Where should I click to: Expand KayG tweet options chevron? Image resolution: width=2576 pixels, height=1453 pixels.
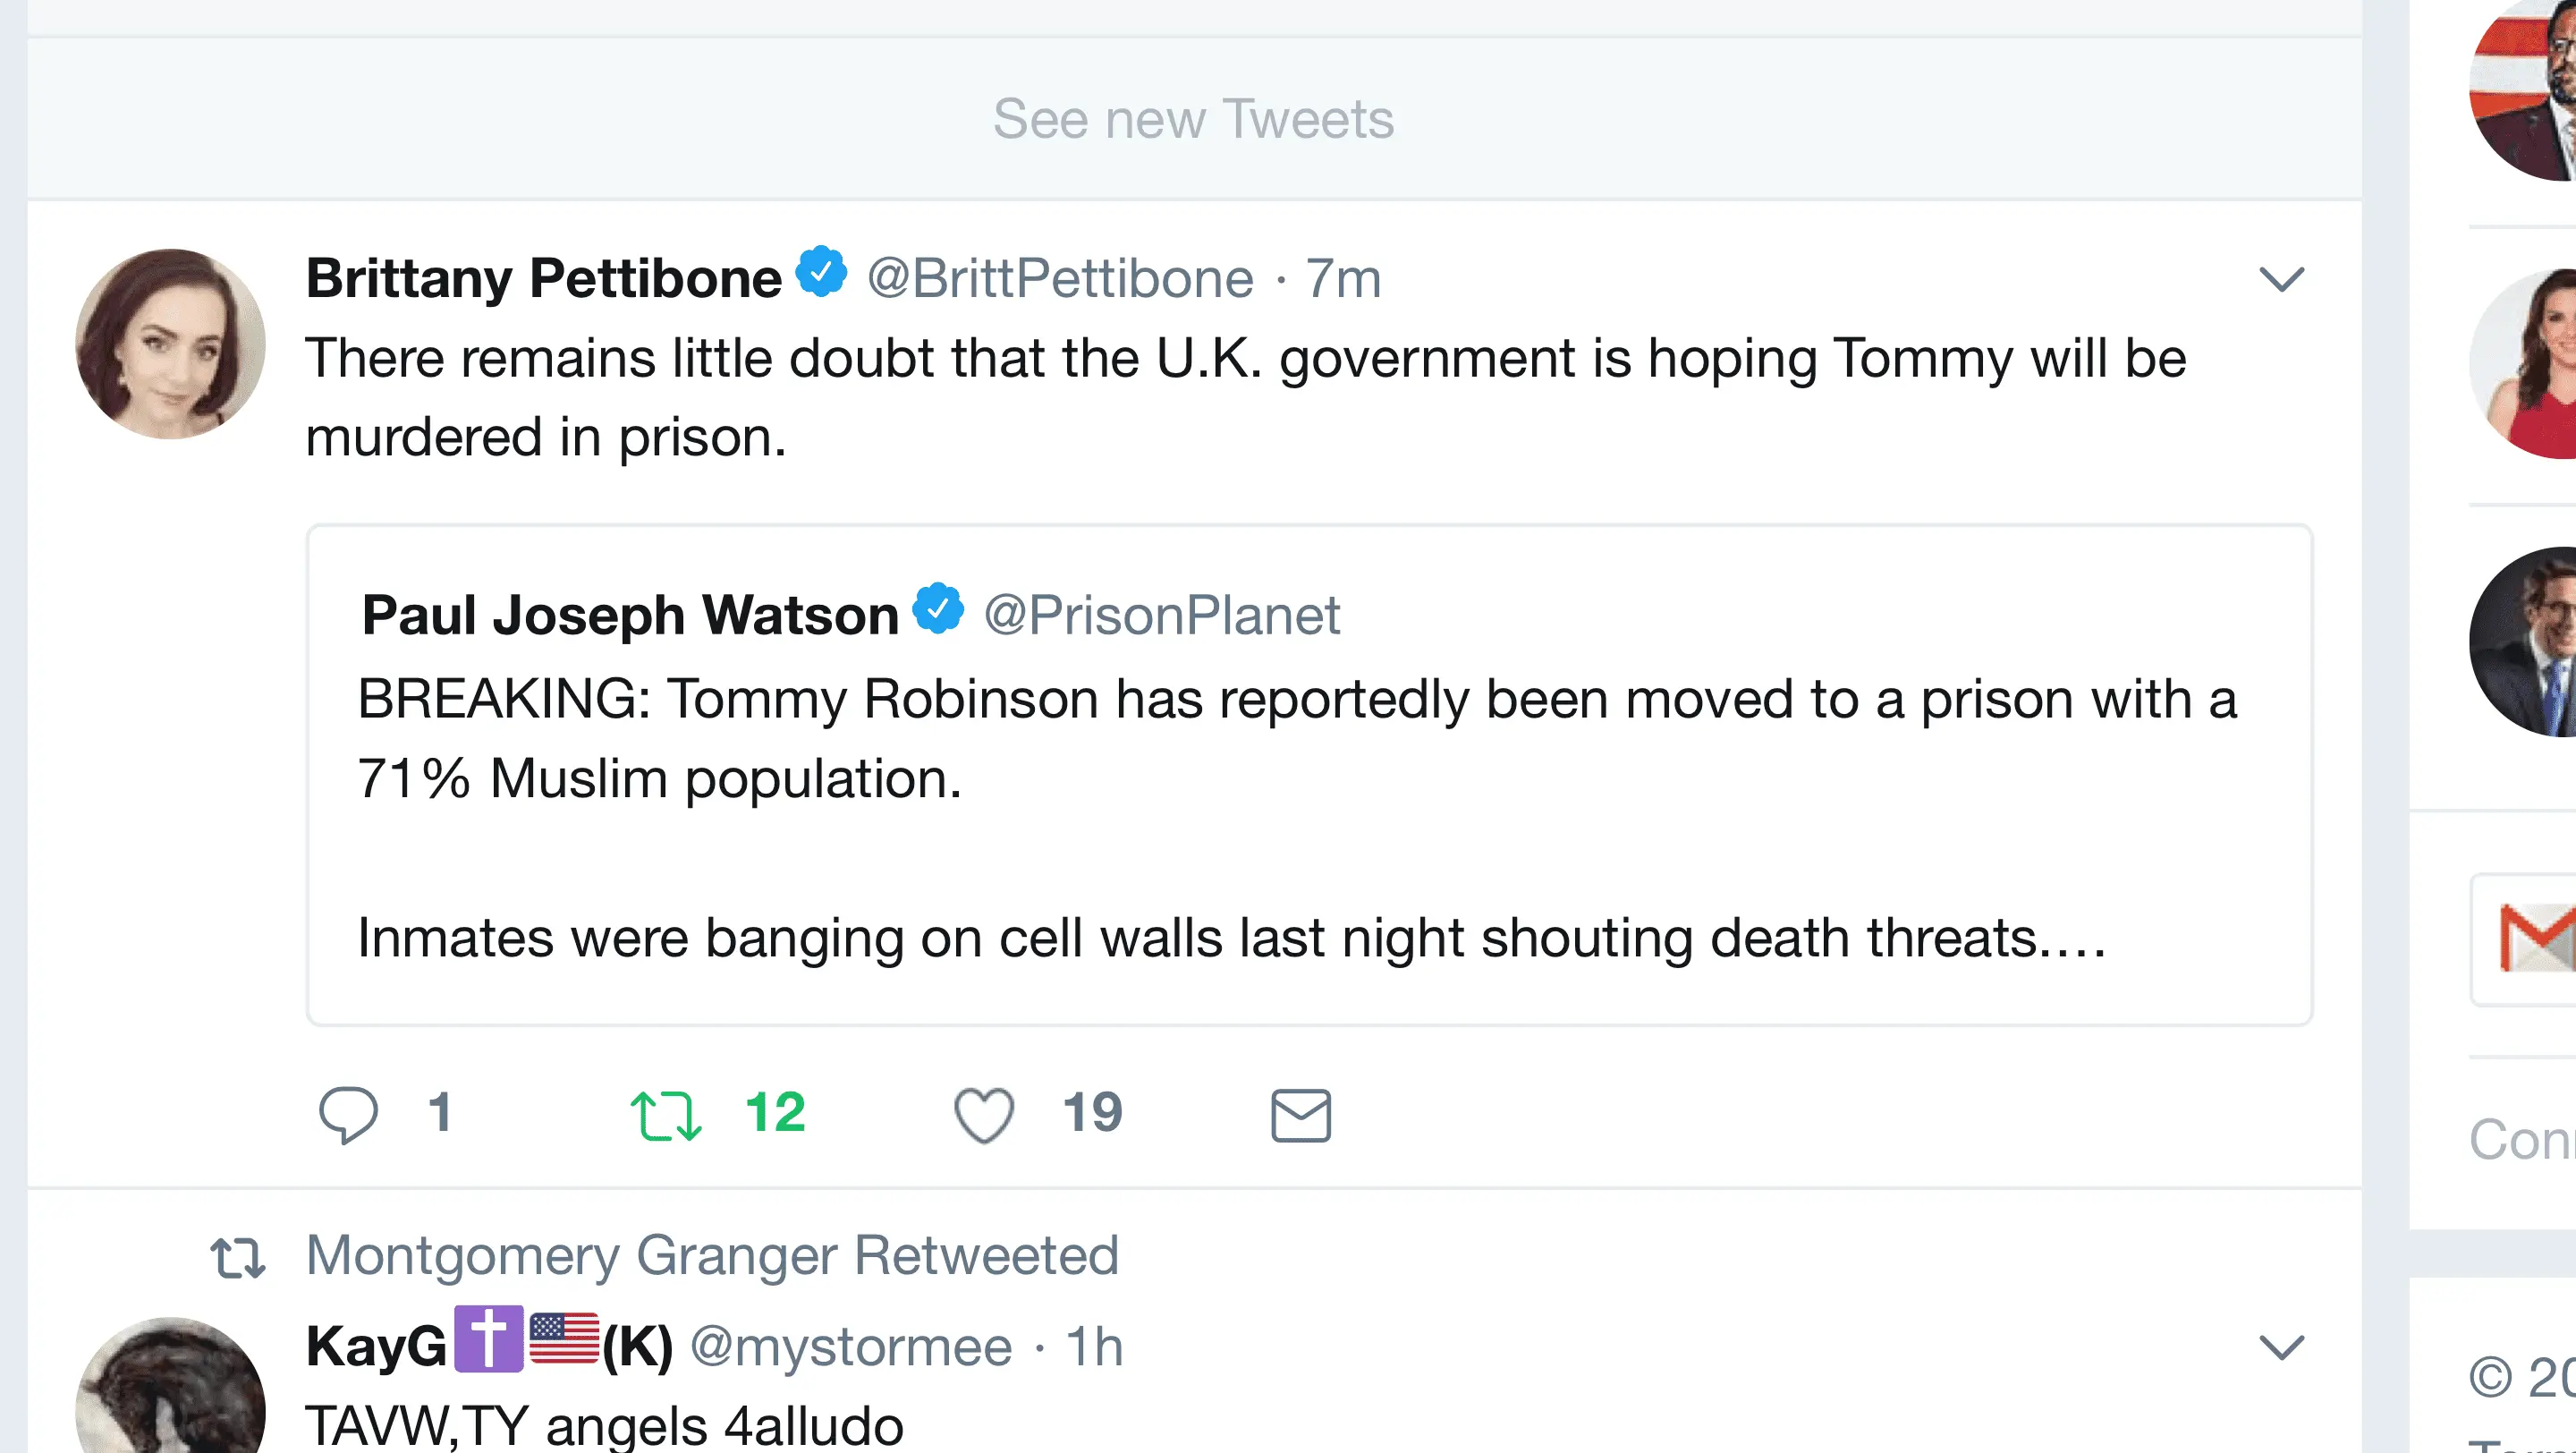pyautogui.click(x=2281, y=1347)
